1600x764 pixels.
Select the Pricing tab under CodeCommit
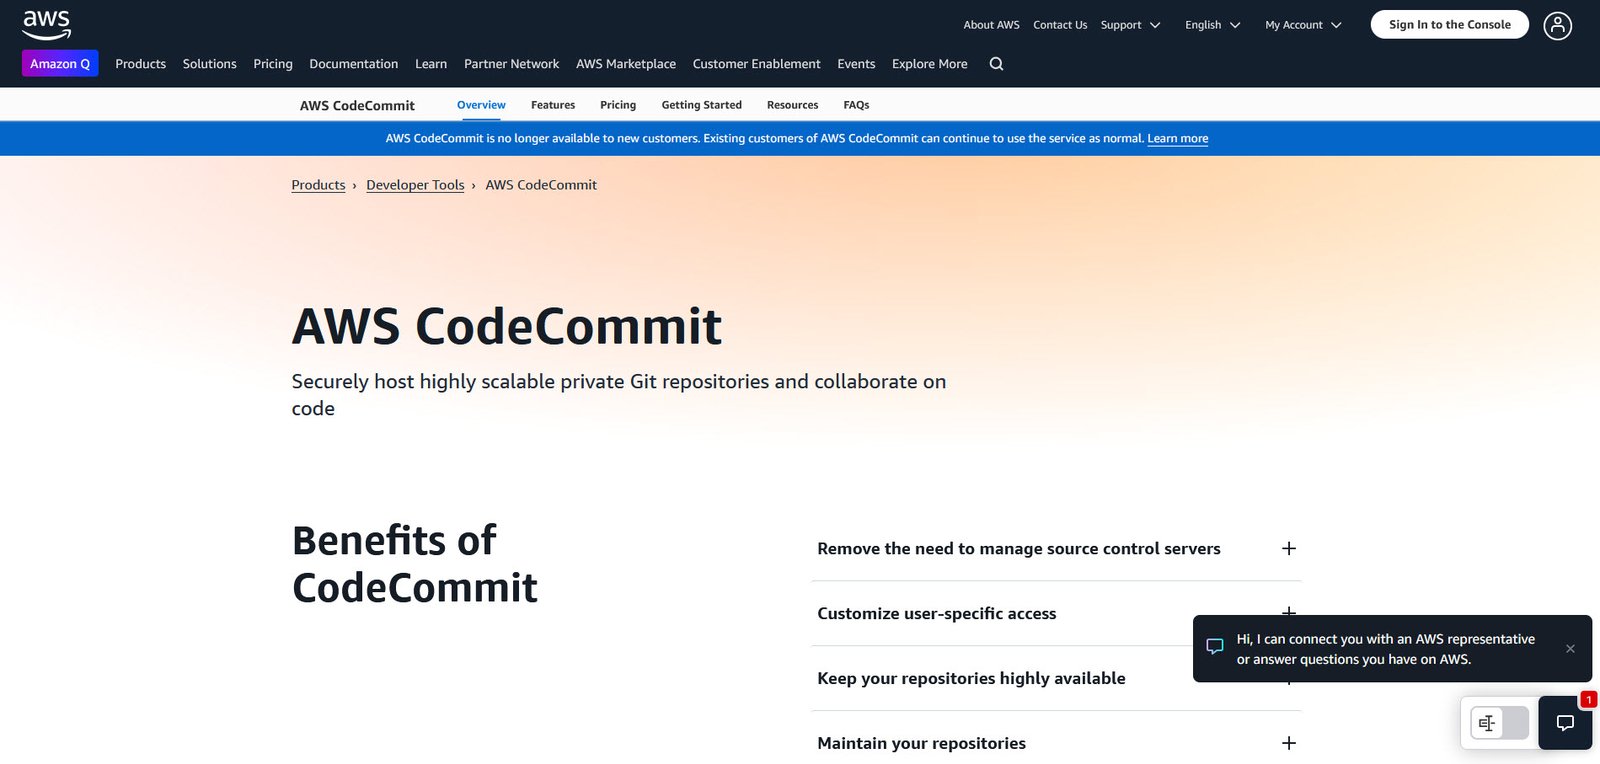click(x=618, y=105)
